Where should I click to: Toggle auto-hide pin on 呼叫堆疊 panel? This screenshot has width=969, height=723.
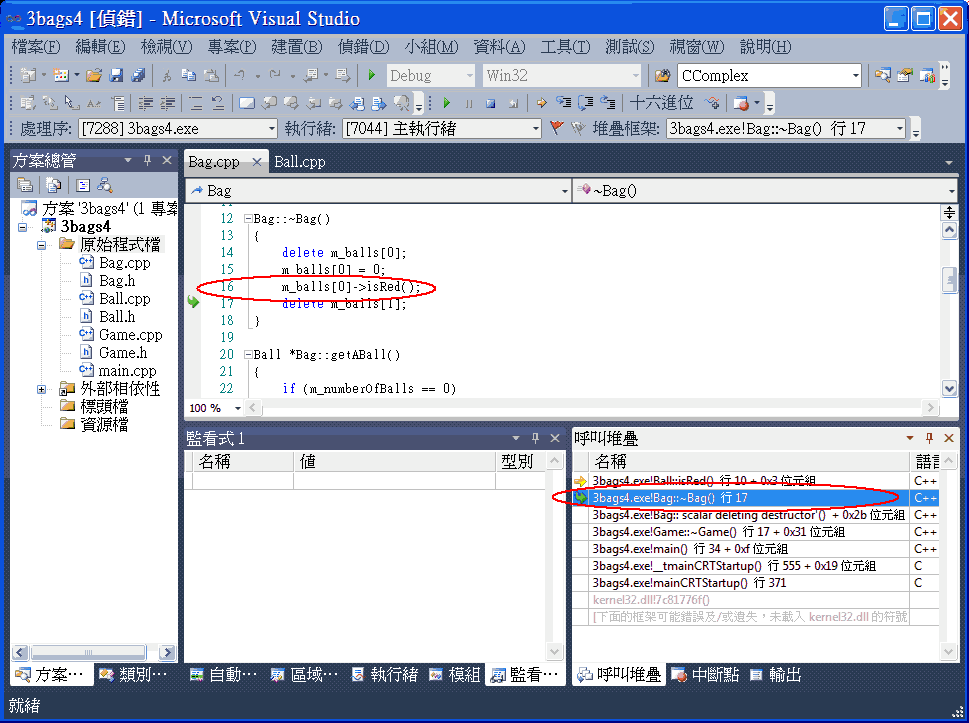point(929,438)
